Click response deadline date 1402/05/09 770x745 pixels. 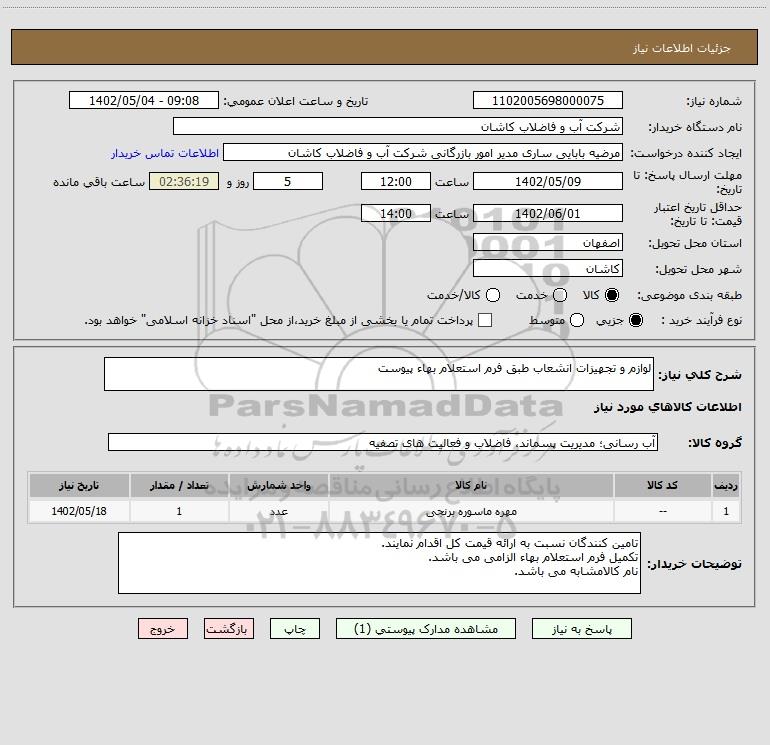[548, 181]
